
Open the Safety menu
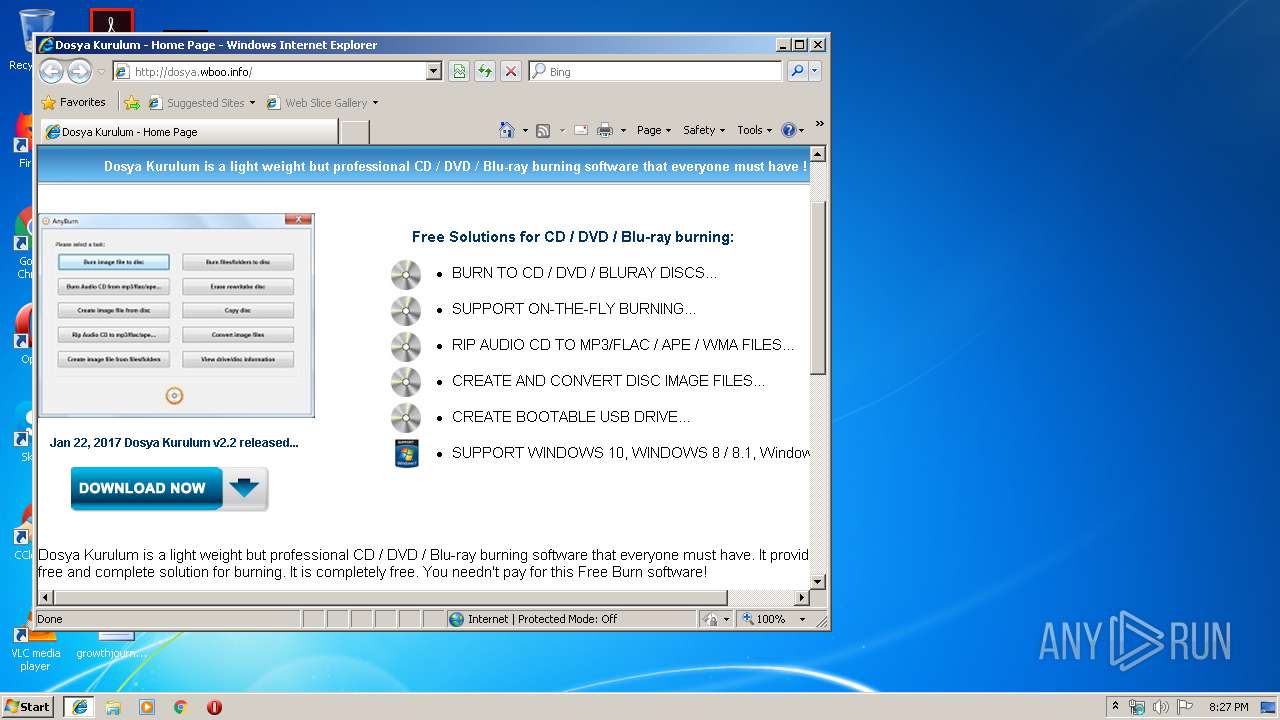tap(704, 130)
